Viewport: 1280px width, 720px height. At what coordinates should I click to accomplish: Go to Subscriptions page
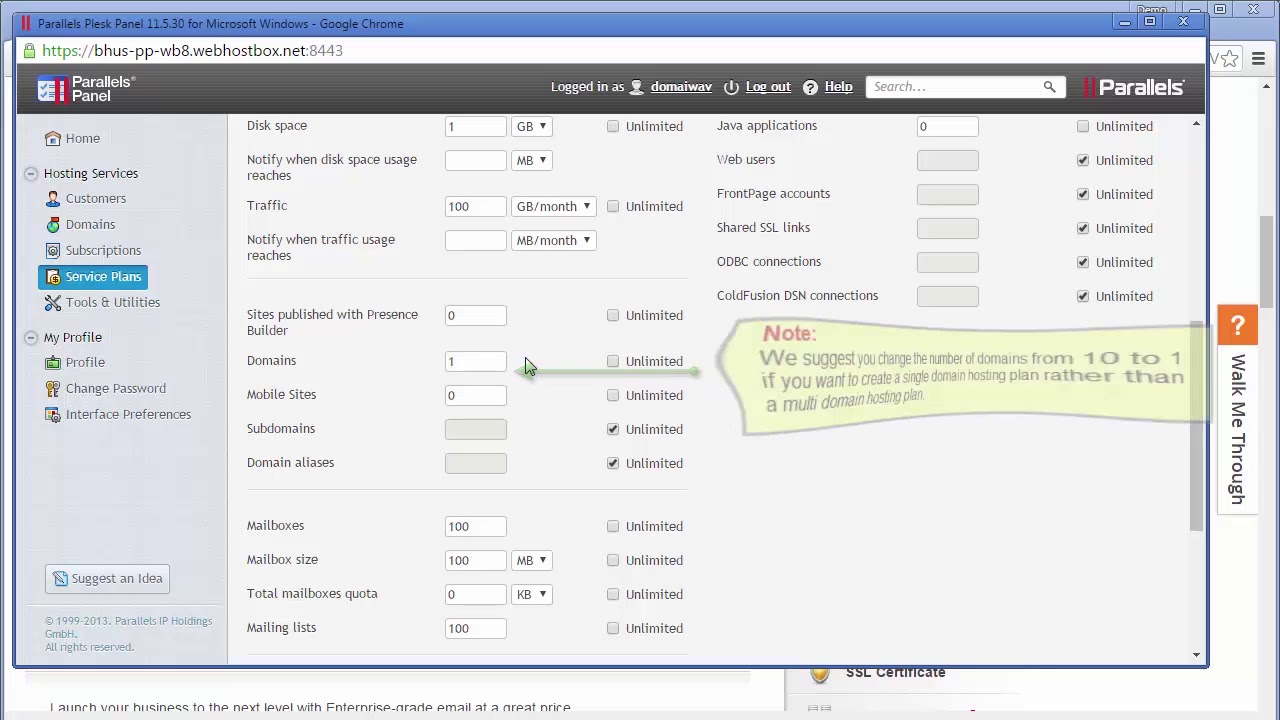pos(103,250)
